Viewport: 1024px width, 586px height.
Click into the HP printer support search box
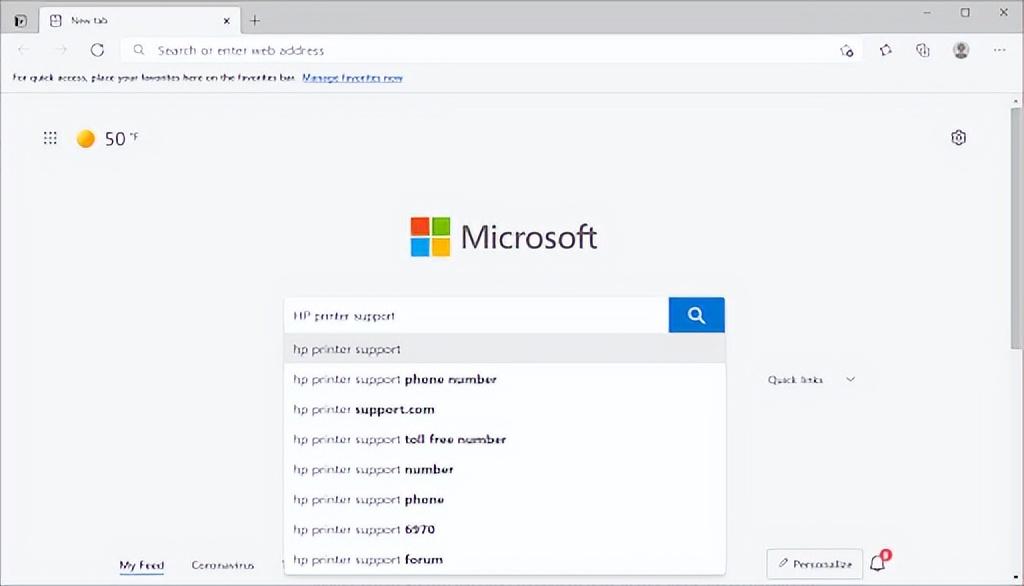pos(476,316)
